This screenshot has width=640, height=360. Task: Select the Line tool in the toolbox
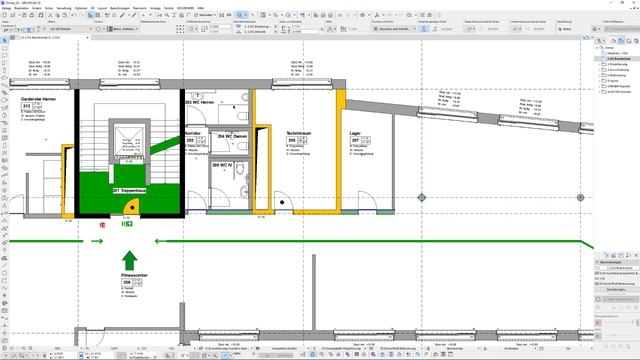coord(4,265)
